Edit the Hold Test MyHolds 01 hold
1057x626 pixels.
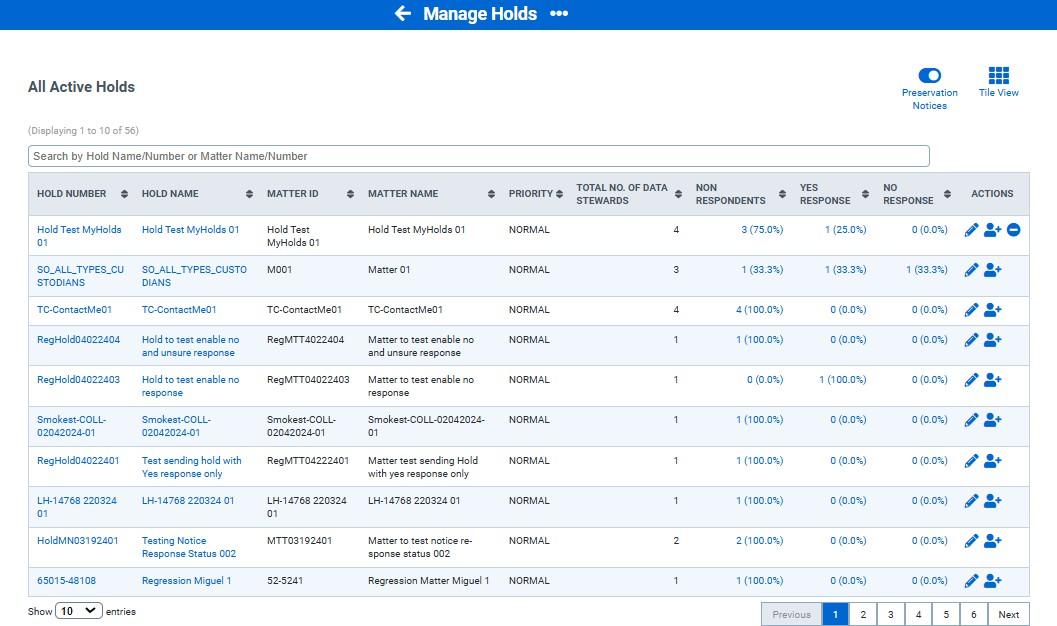tap(971, 230)
